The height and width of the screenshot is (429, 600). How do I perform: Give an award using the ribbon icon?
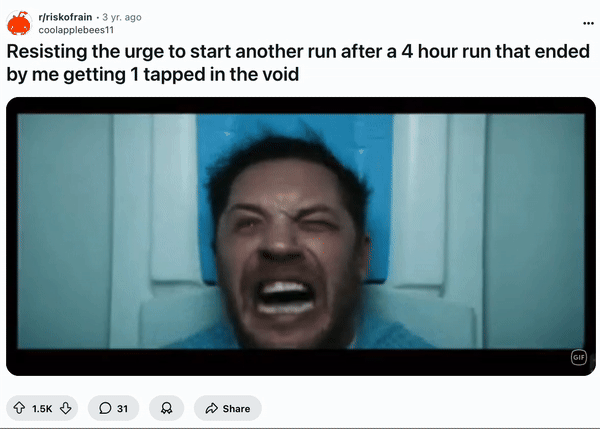click(166, 408)
